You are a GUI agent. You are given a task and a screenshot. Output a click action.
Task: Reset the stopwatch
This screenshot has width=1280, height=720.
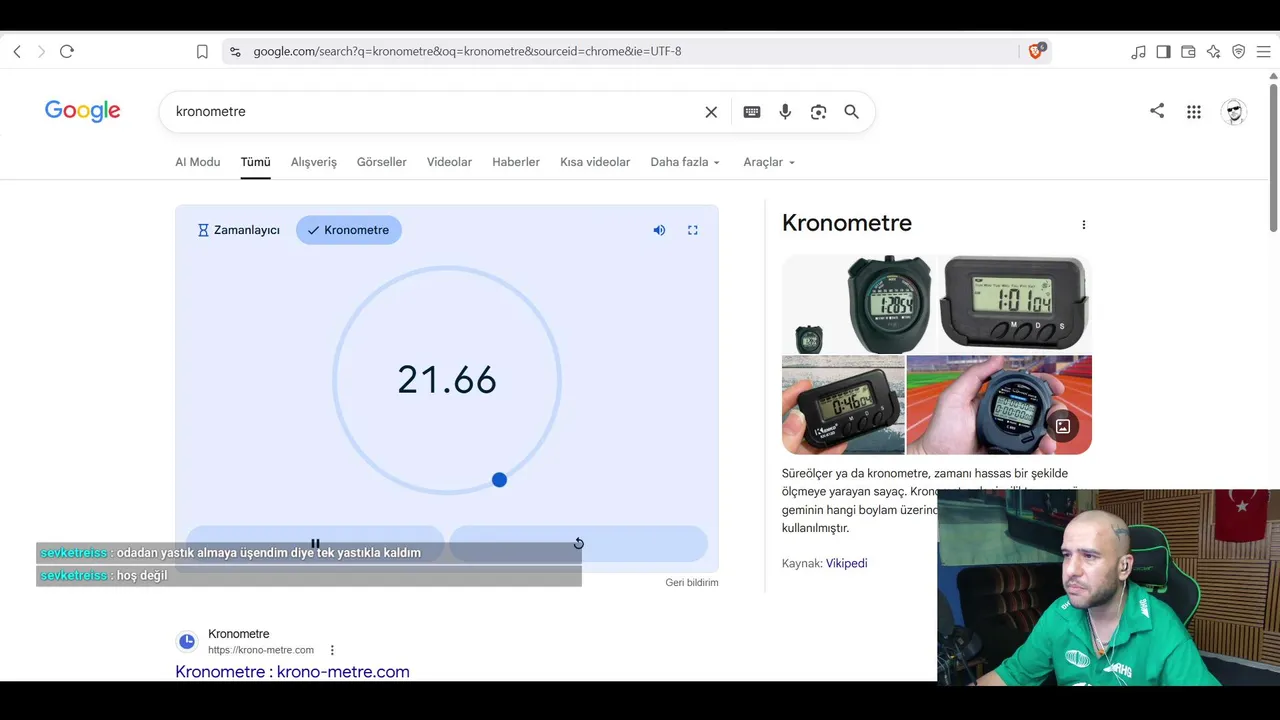[x=578, y=544]
